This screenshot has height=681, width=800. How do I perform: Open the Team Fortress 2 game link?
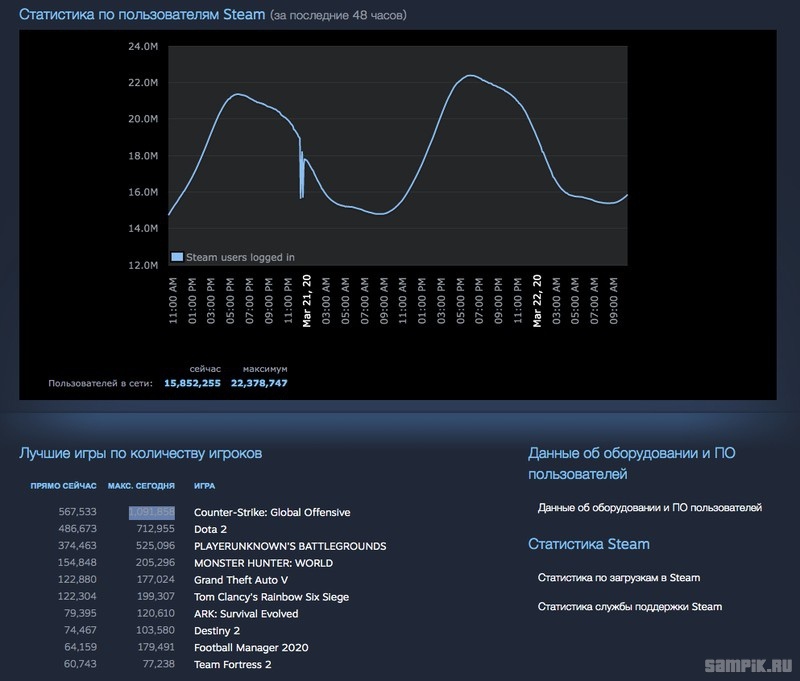click(233, 664)
